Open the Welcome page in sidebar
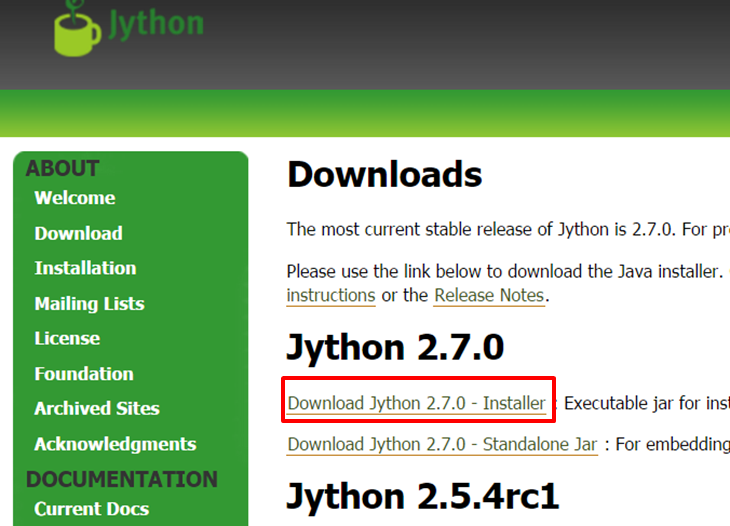Image resolution: width=730 pixels, height=526 pixels. (75, 198)
